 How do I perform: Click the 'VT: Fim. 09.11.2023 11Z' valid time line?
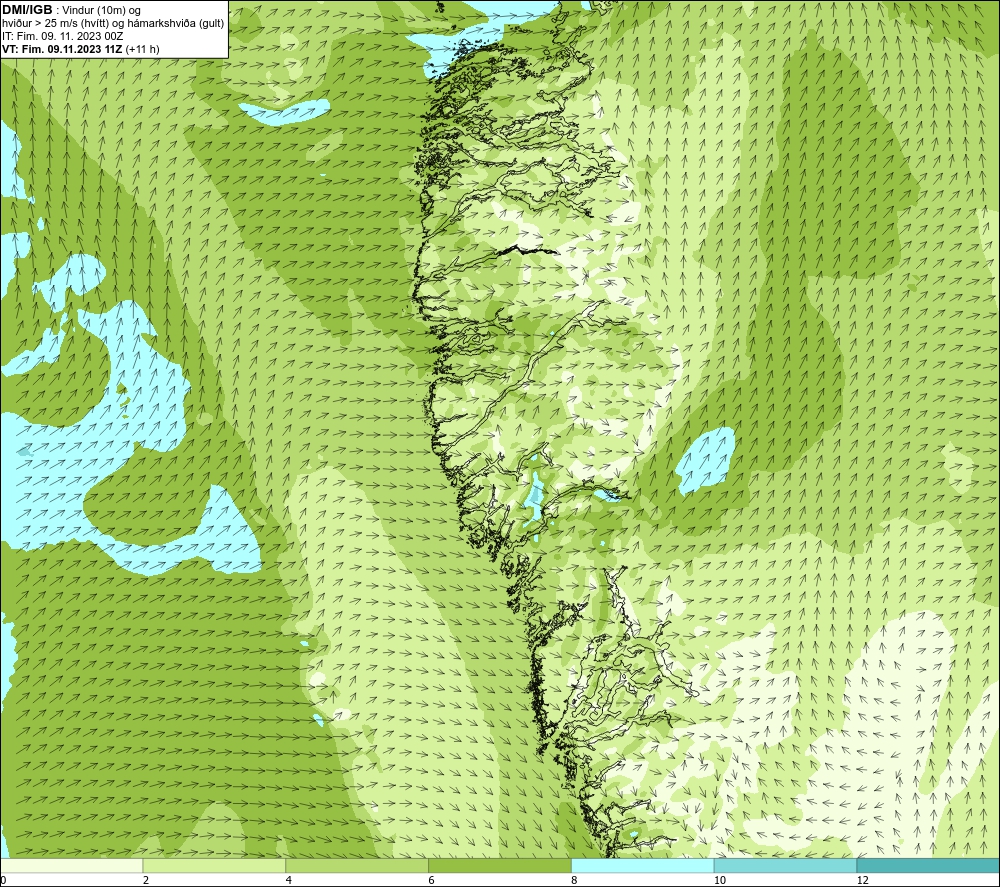(63, 49)
